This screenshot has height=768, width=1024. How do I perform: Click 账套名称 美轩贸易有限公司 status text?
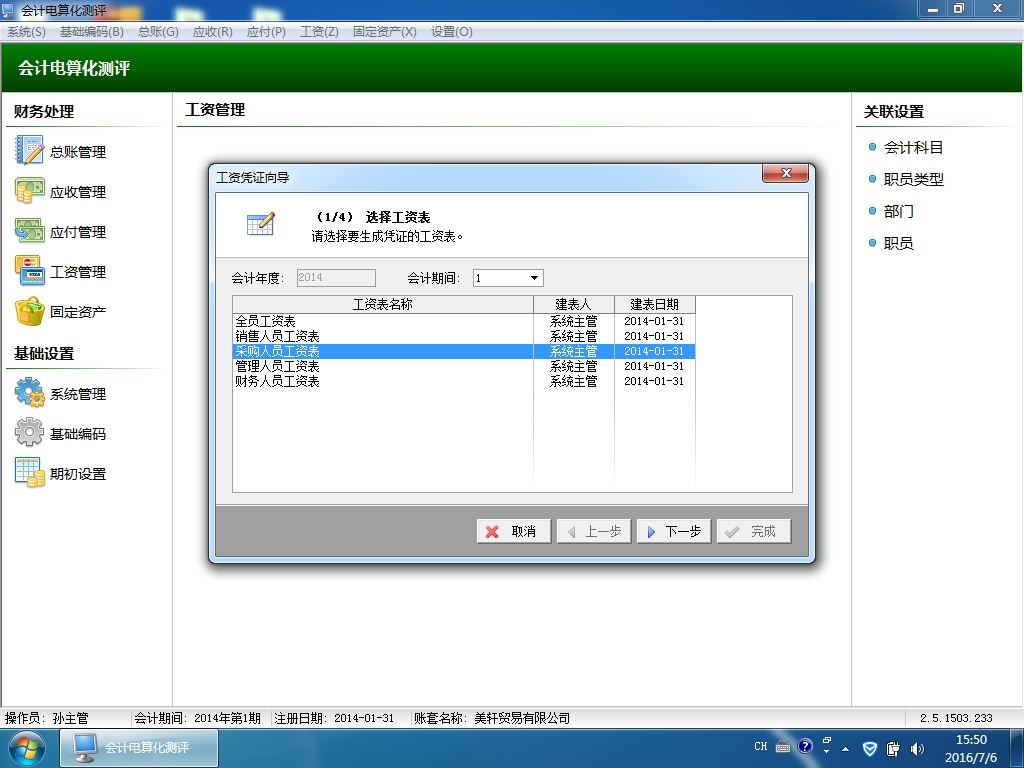tap(492, 718)
